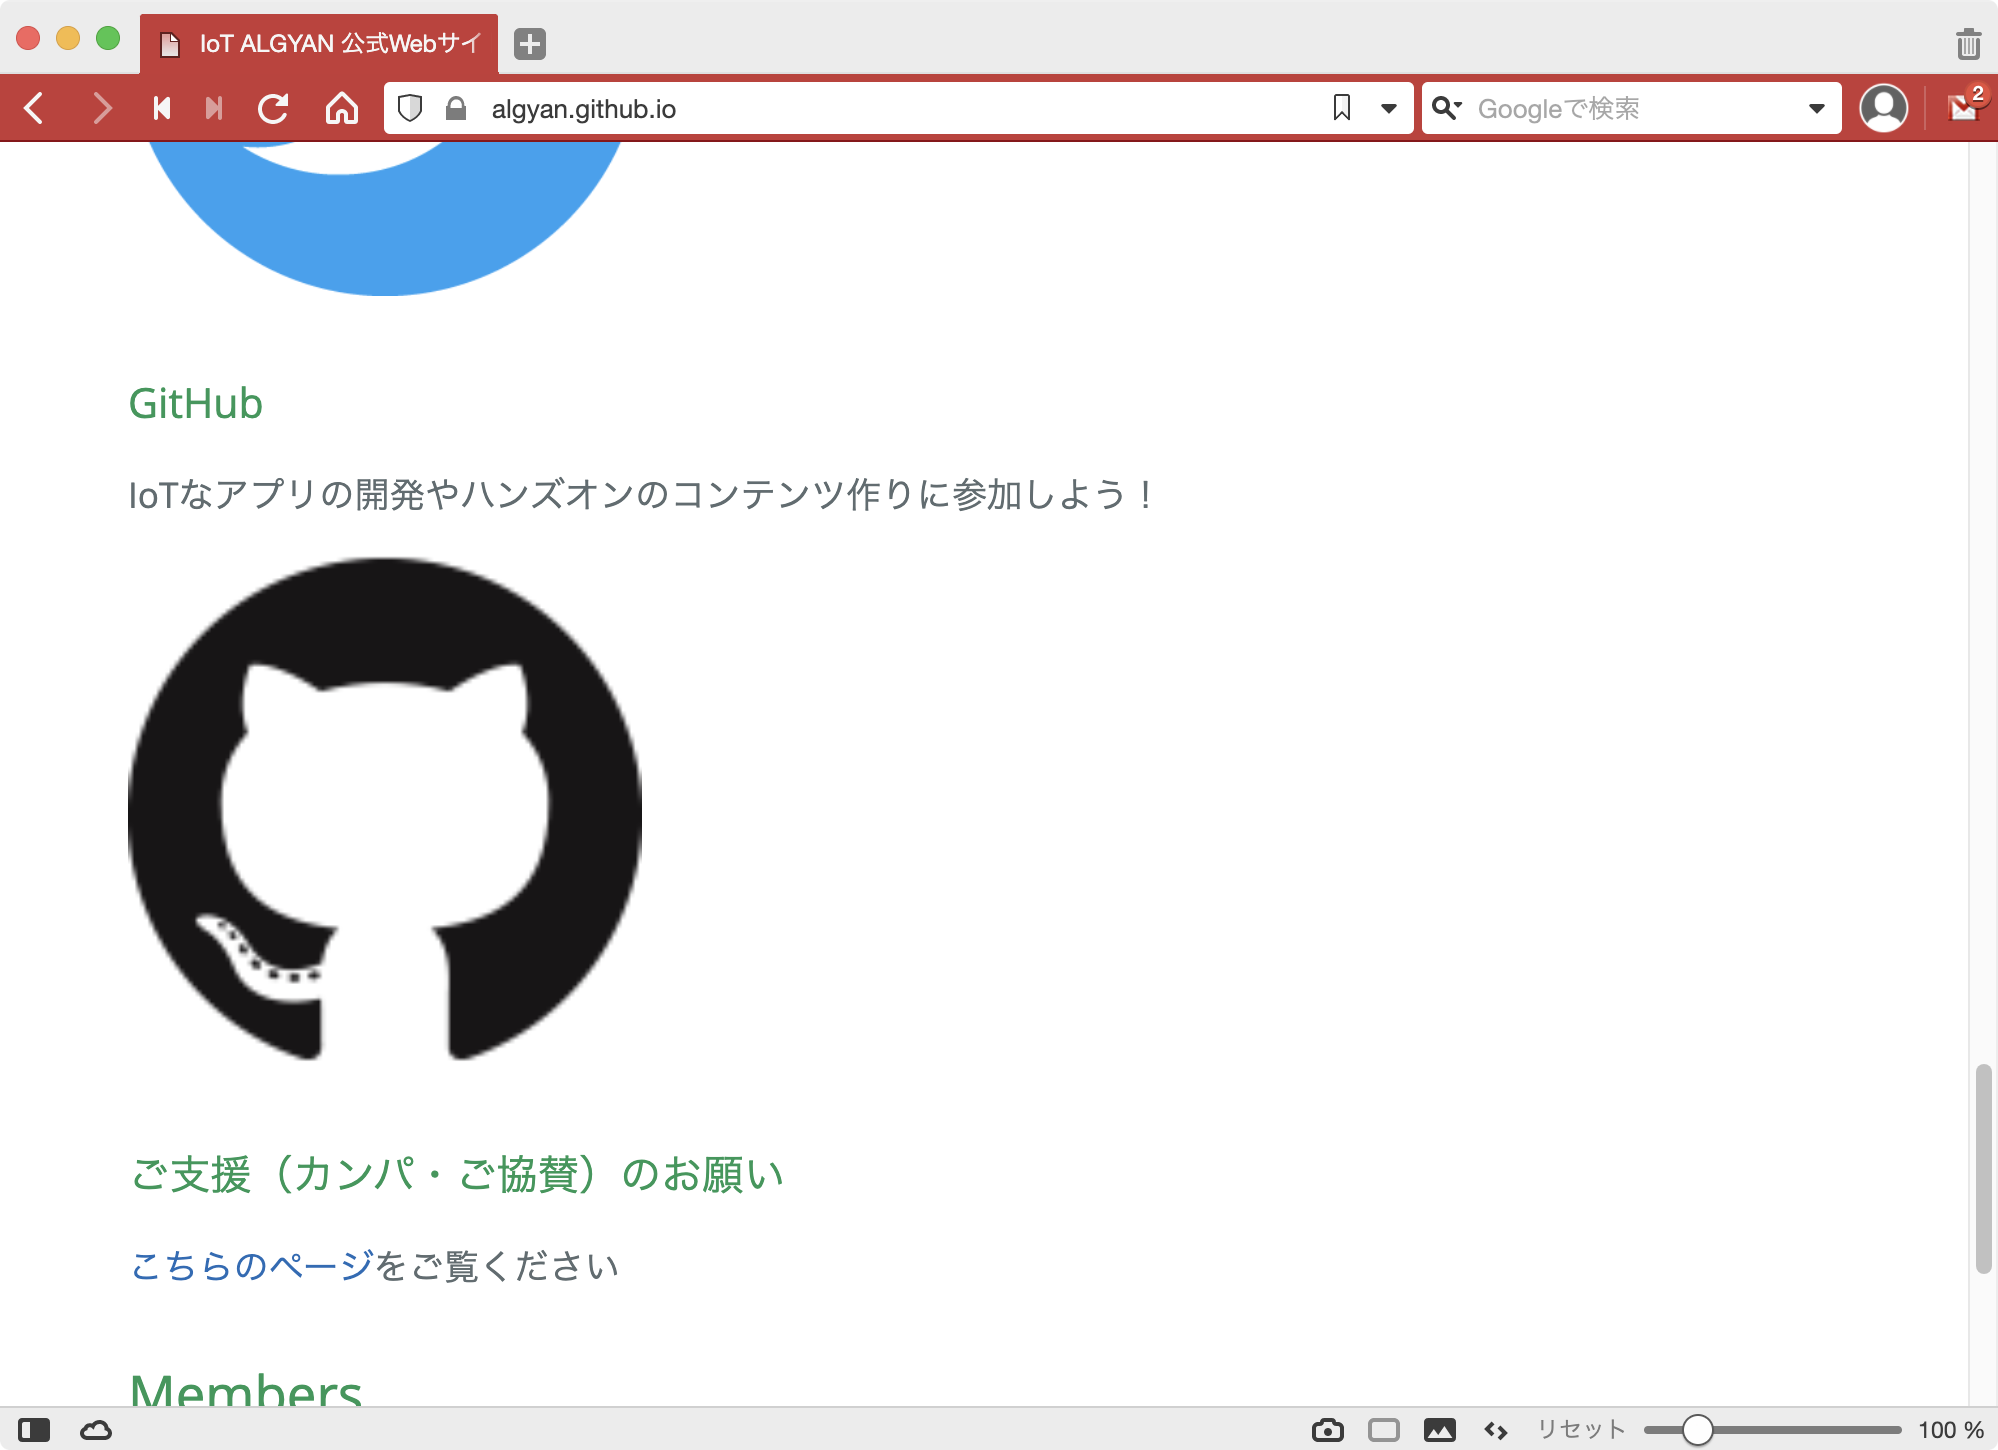Click the rewind history icon
The height and width of the screenshot is (1450, 1998).
(162, 108)
